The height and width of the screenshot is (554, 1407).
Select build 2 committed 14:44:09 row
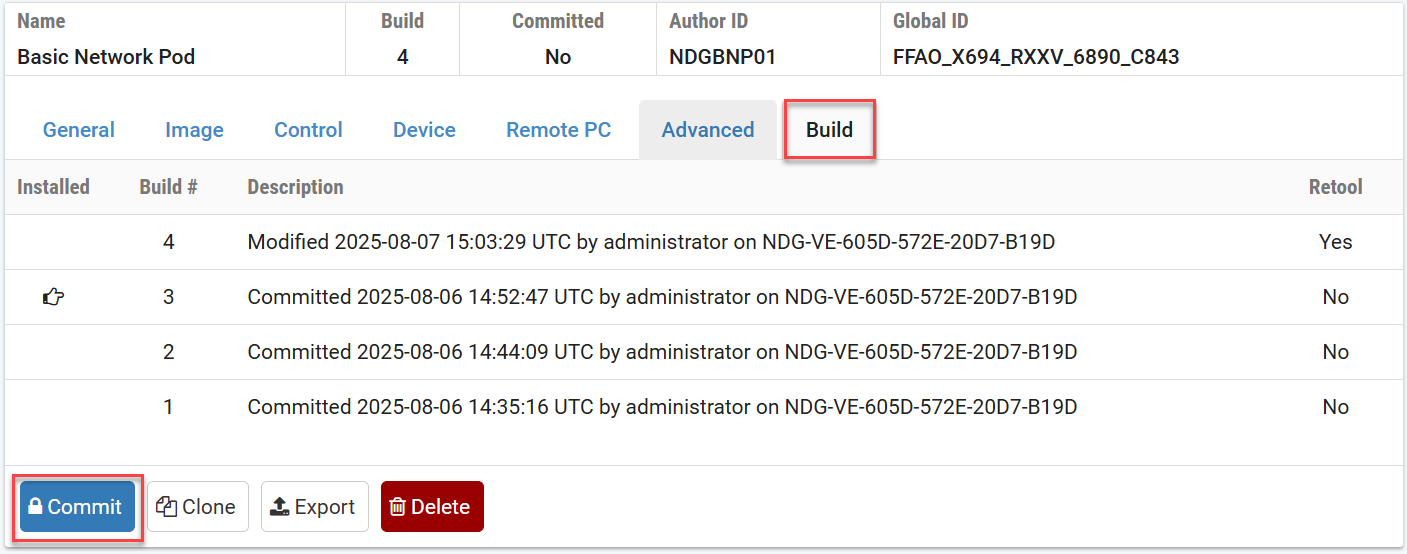(662, 352)
